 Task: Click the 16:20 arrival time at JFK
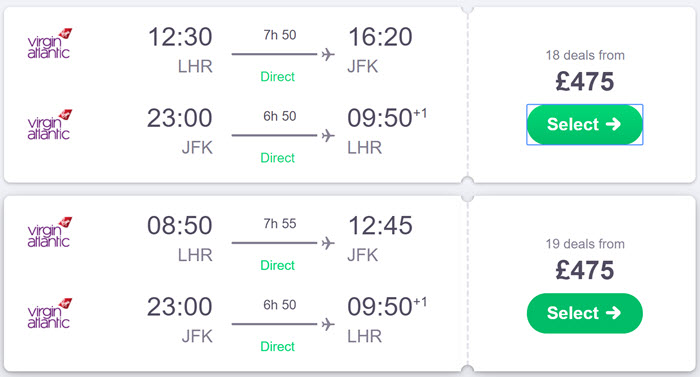click(x=380, y=37)
